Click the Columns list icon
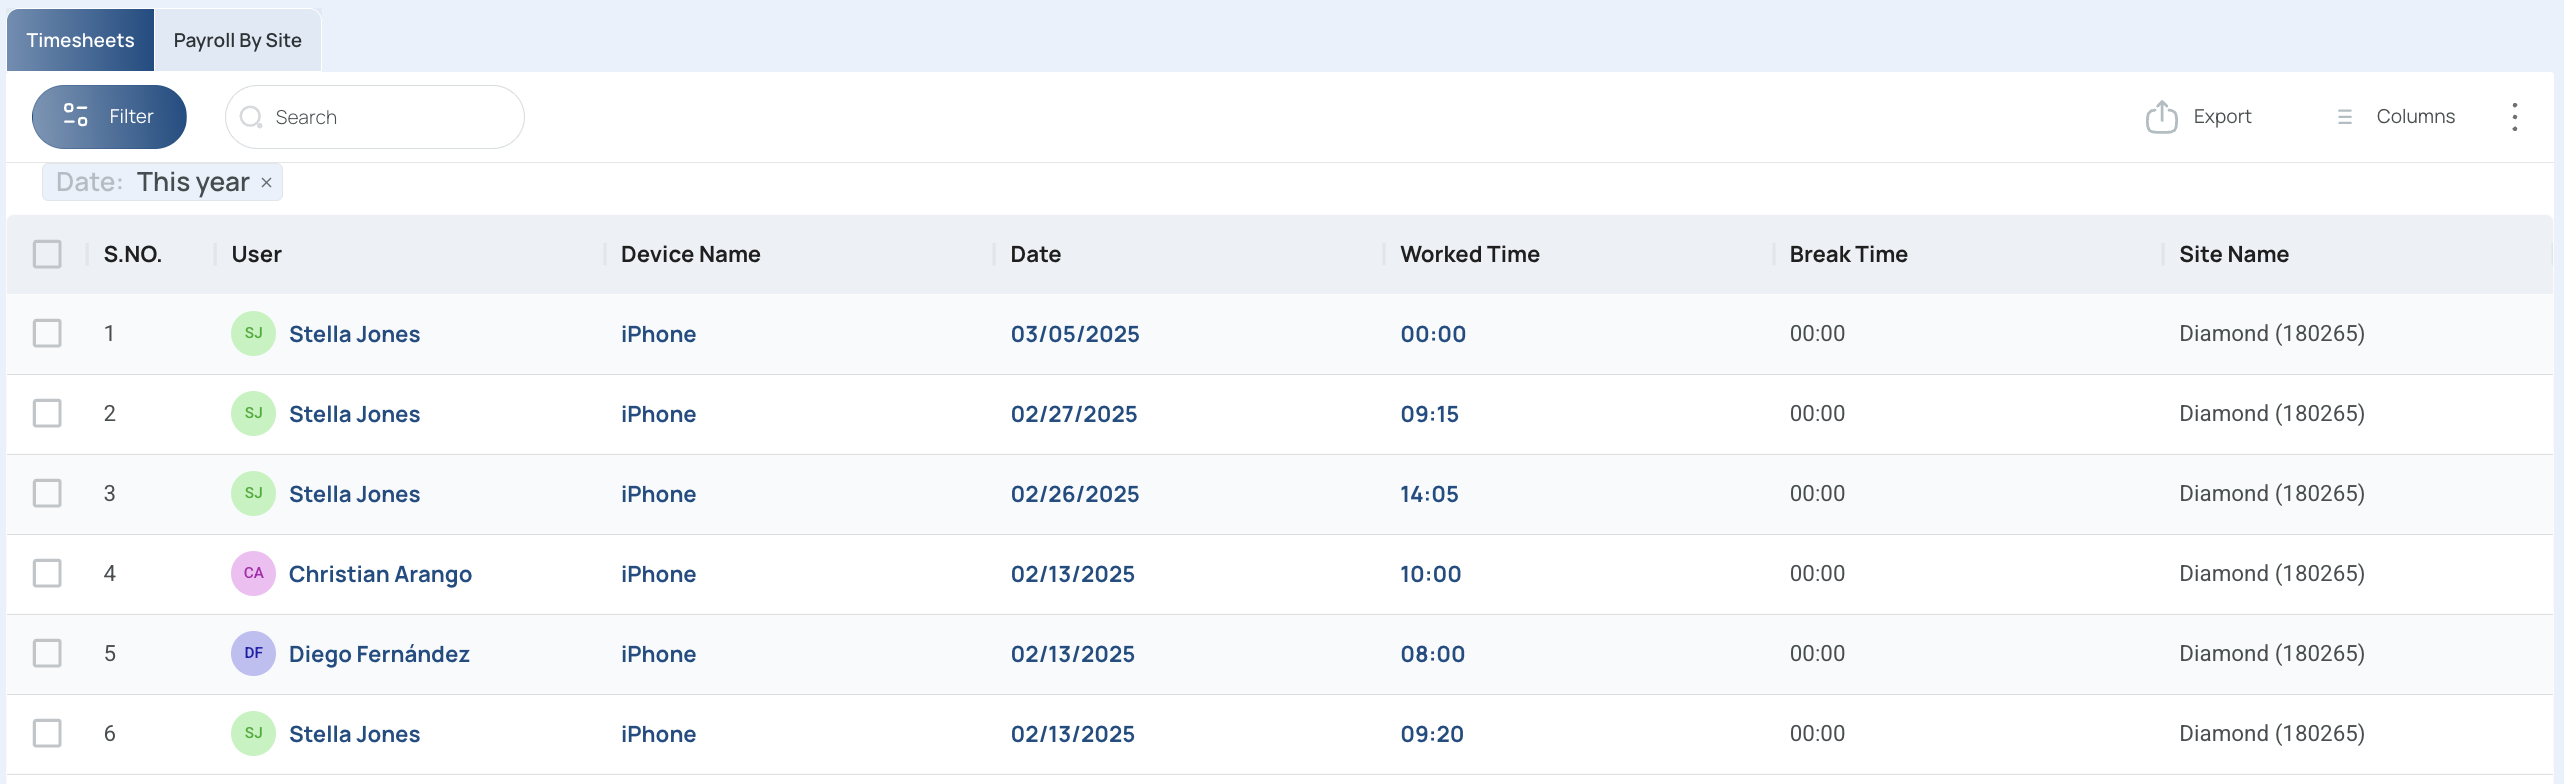Image resolution: width=2564 pixels, height=784 pixels. point(2345,117)
